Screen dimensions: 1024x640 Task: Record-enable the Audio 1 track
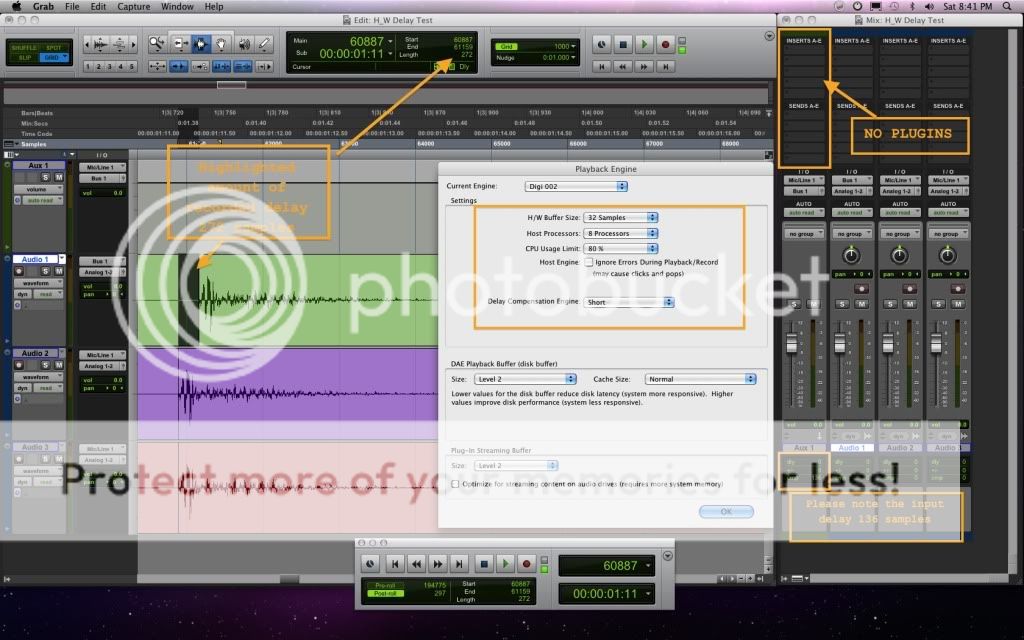pyautogui.click(x=18, y=270)
